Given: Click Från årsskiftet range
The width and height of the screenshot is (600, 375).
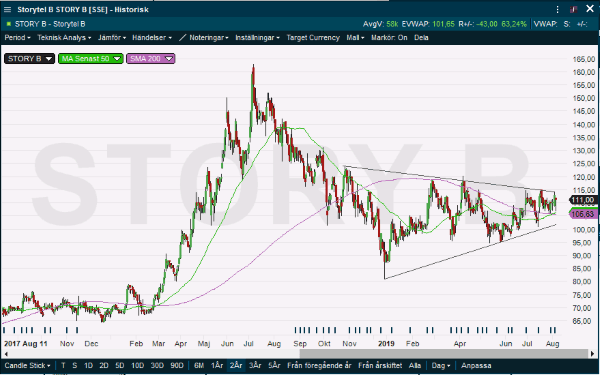Looking at the screenshot, I should (380, 366).
